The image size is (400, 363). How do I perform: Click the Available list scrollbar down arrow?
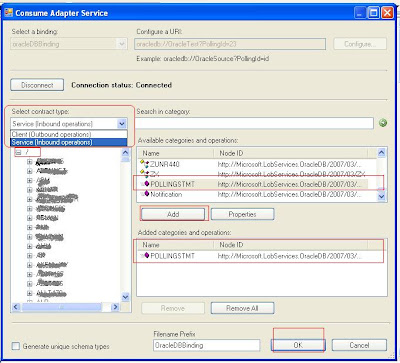tap(381, 196)
